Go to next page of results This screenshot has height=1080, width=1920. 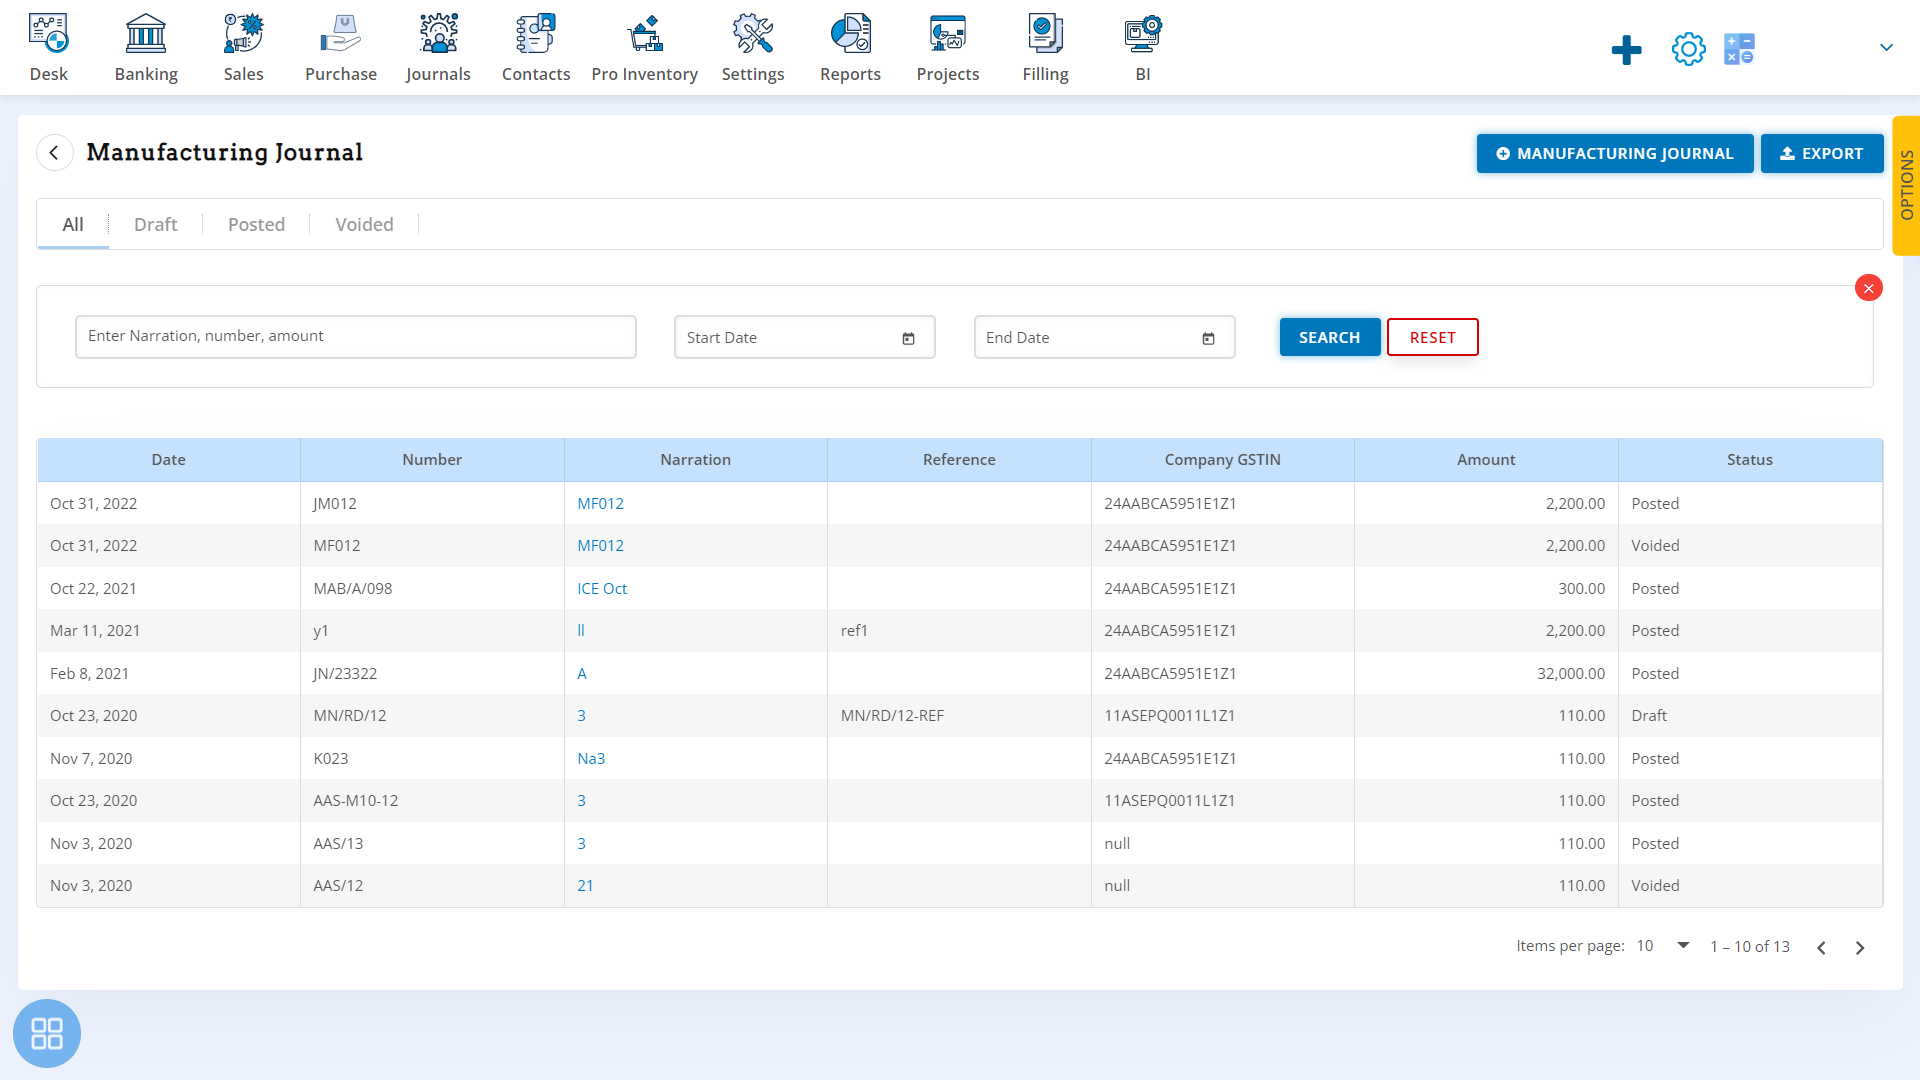[x=1860, y=947]
